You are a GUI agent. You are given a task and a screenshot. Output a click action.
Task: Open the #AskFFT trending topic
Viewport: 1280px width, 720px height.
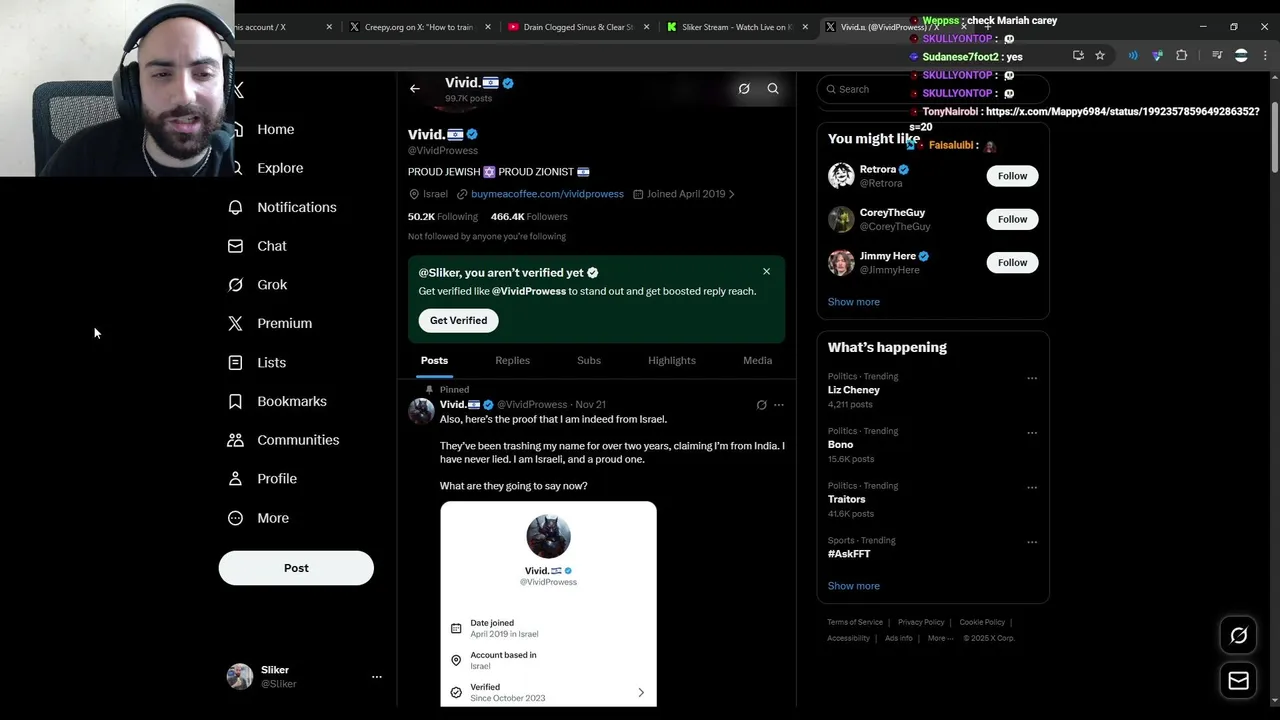849,554
